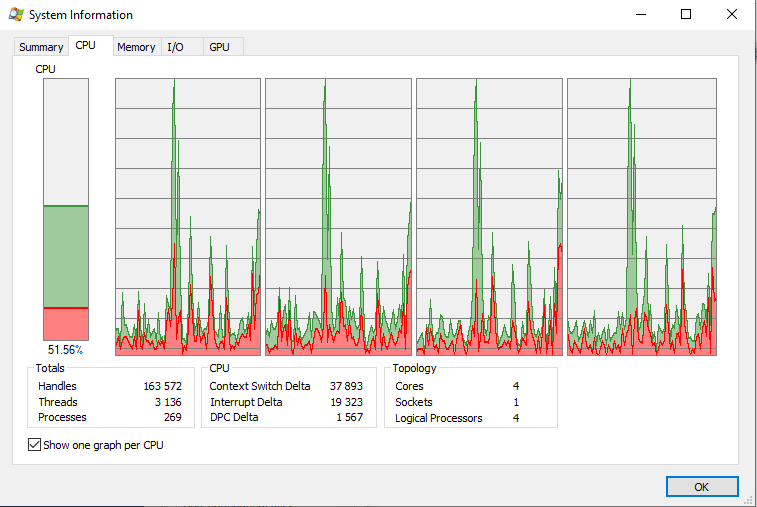Click the second CPU core graph
The width and height of the screenshot is (757, 507).
338,217
